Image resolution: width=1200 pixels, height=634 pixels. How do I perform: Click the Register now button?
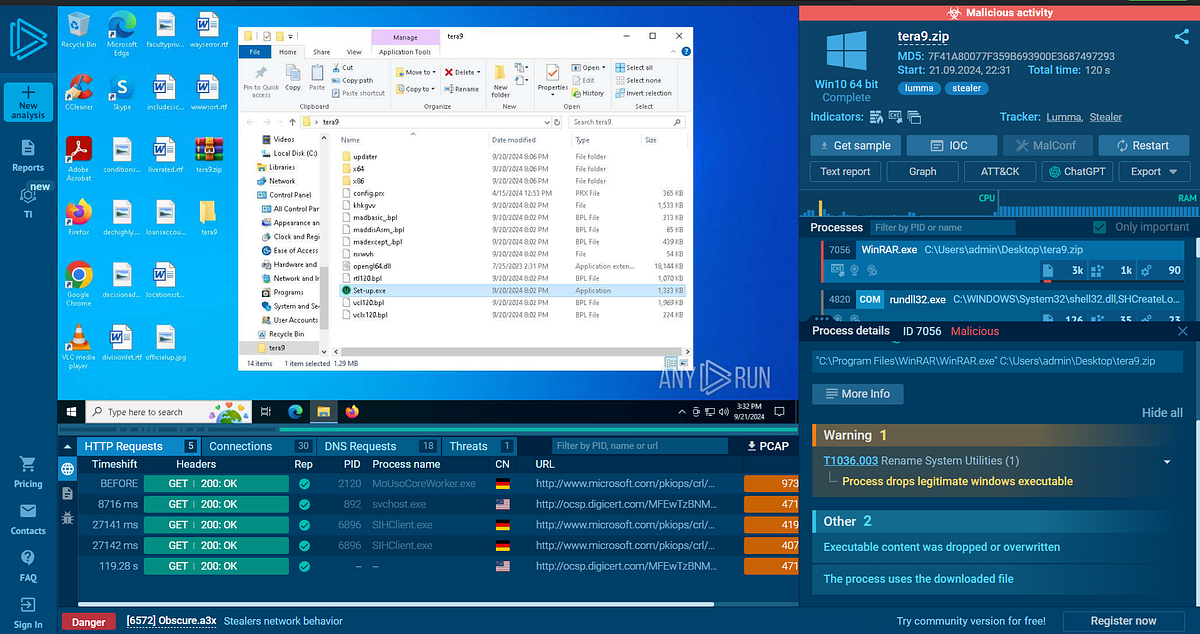point(1123,621)
